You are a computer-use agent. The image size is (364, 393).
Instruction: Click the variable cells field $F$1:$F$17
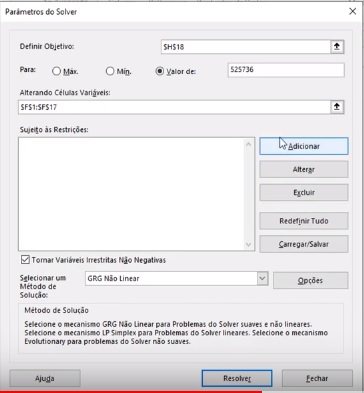[174, 107]
